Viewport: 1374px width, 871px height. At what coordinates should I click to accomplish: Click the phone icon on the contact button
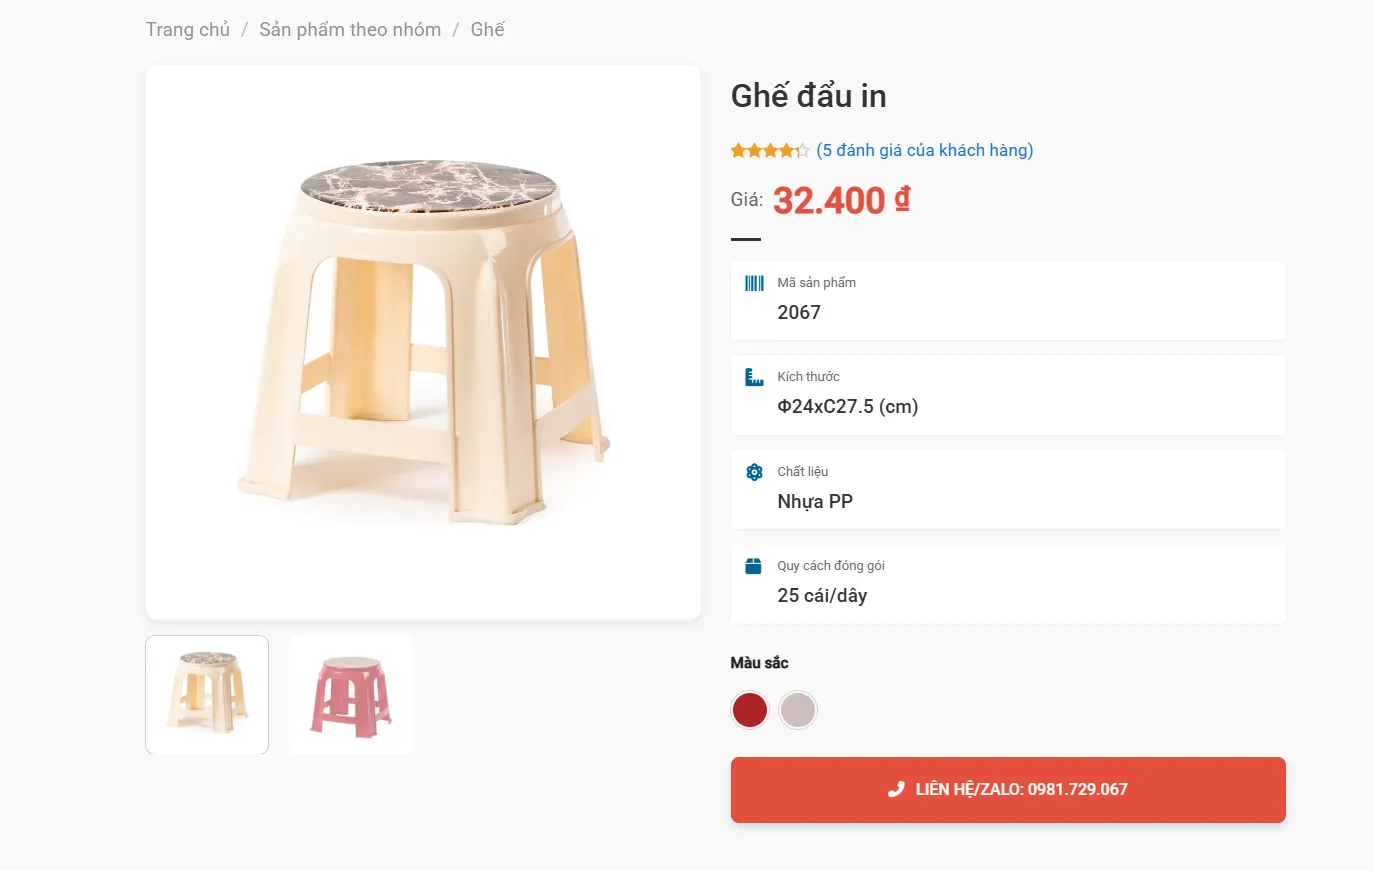[x=896, y=789]
